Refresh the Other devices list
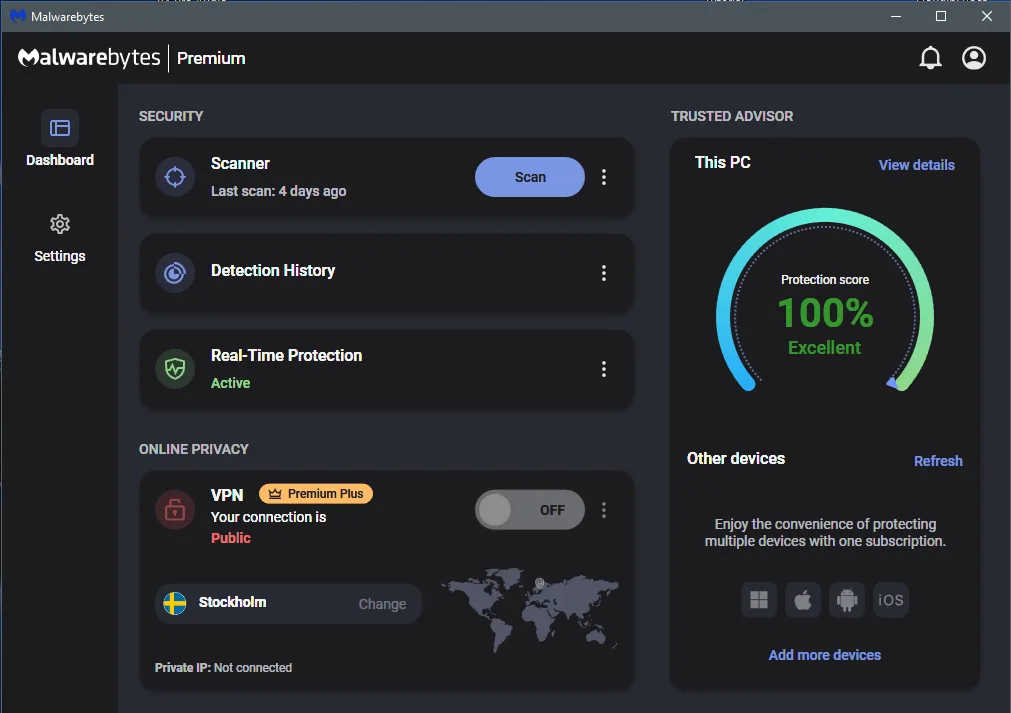The image size is (1011, 713). [938, 461]
